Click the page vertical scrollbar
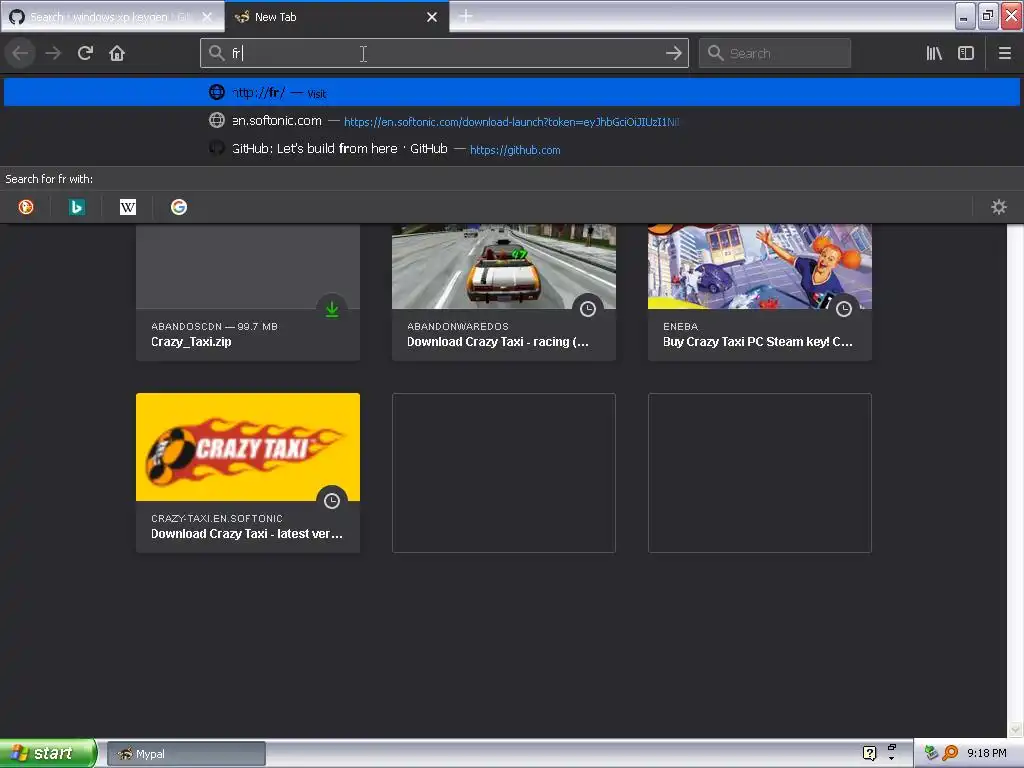This screenshot has height=768, width=1024. point(1015,480)
